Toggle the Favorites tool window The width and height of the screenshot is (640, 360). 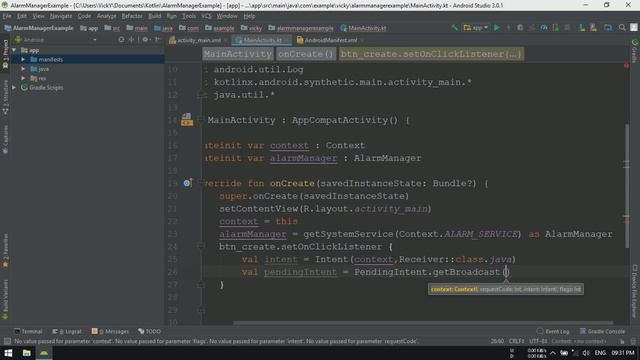pyautogui.click(x=5, y=250)
